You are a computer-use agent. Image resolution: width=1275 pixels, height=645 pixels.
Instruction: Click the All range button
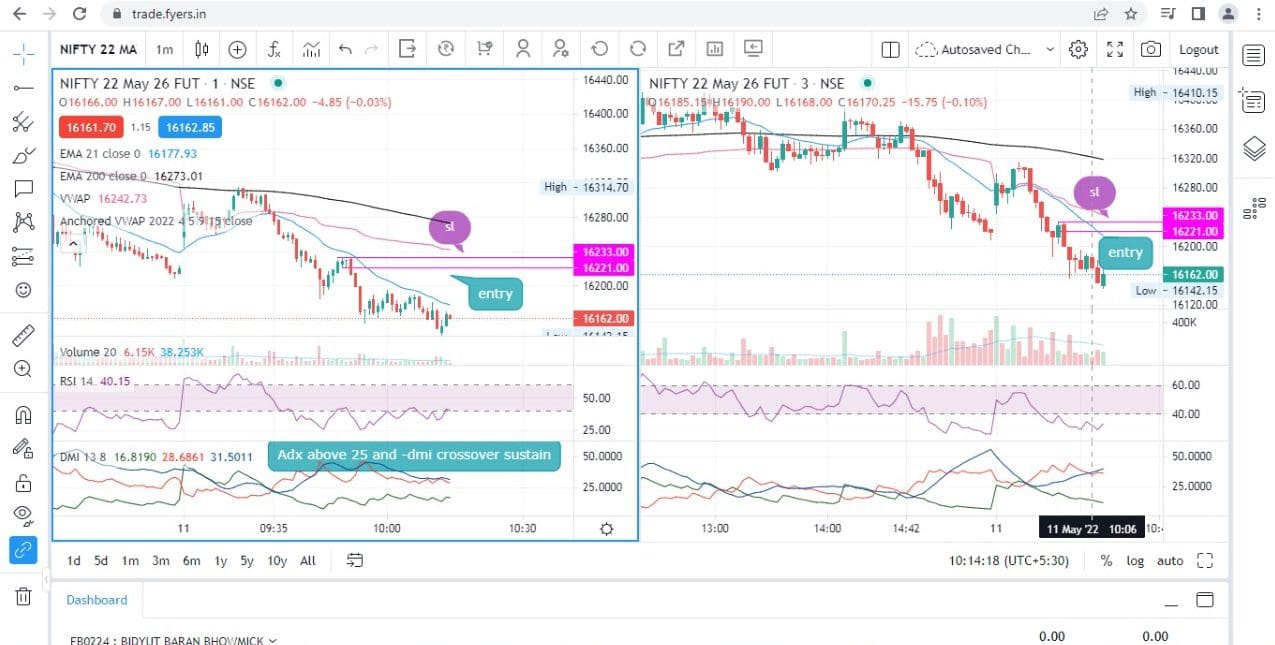307,561
